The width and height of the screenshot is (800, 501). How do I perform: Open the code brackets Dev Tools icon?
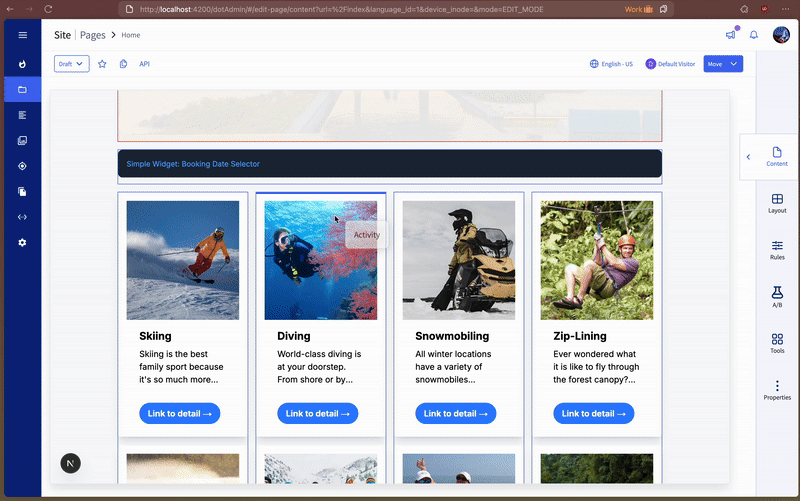(x=22, y=217)
